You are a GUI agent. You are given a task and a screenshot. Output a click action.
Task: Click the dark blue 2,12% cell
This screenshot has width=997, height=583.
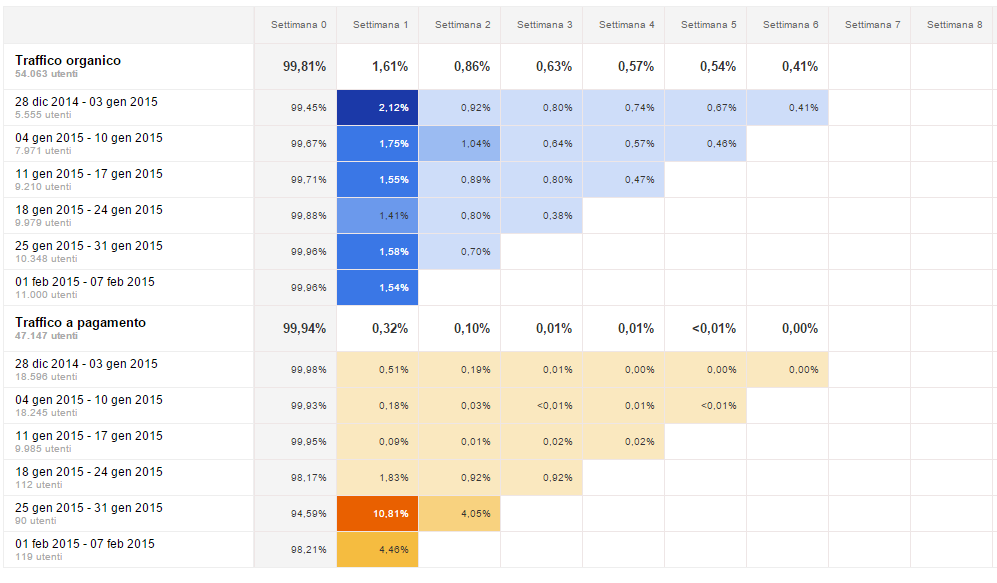tap(378, 108)
